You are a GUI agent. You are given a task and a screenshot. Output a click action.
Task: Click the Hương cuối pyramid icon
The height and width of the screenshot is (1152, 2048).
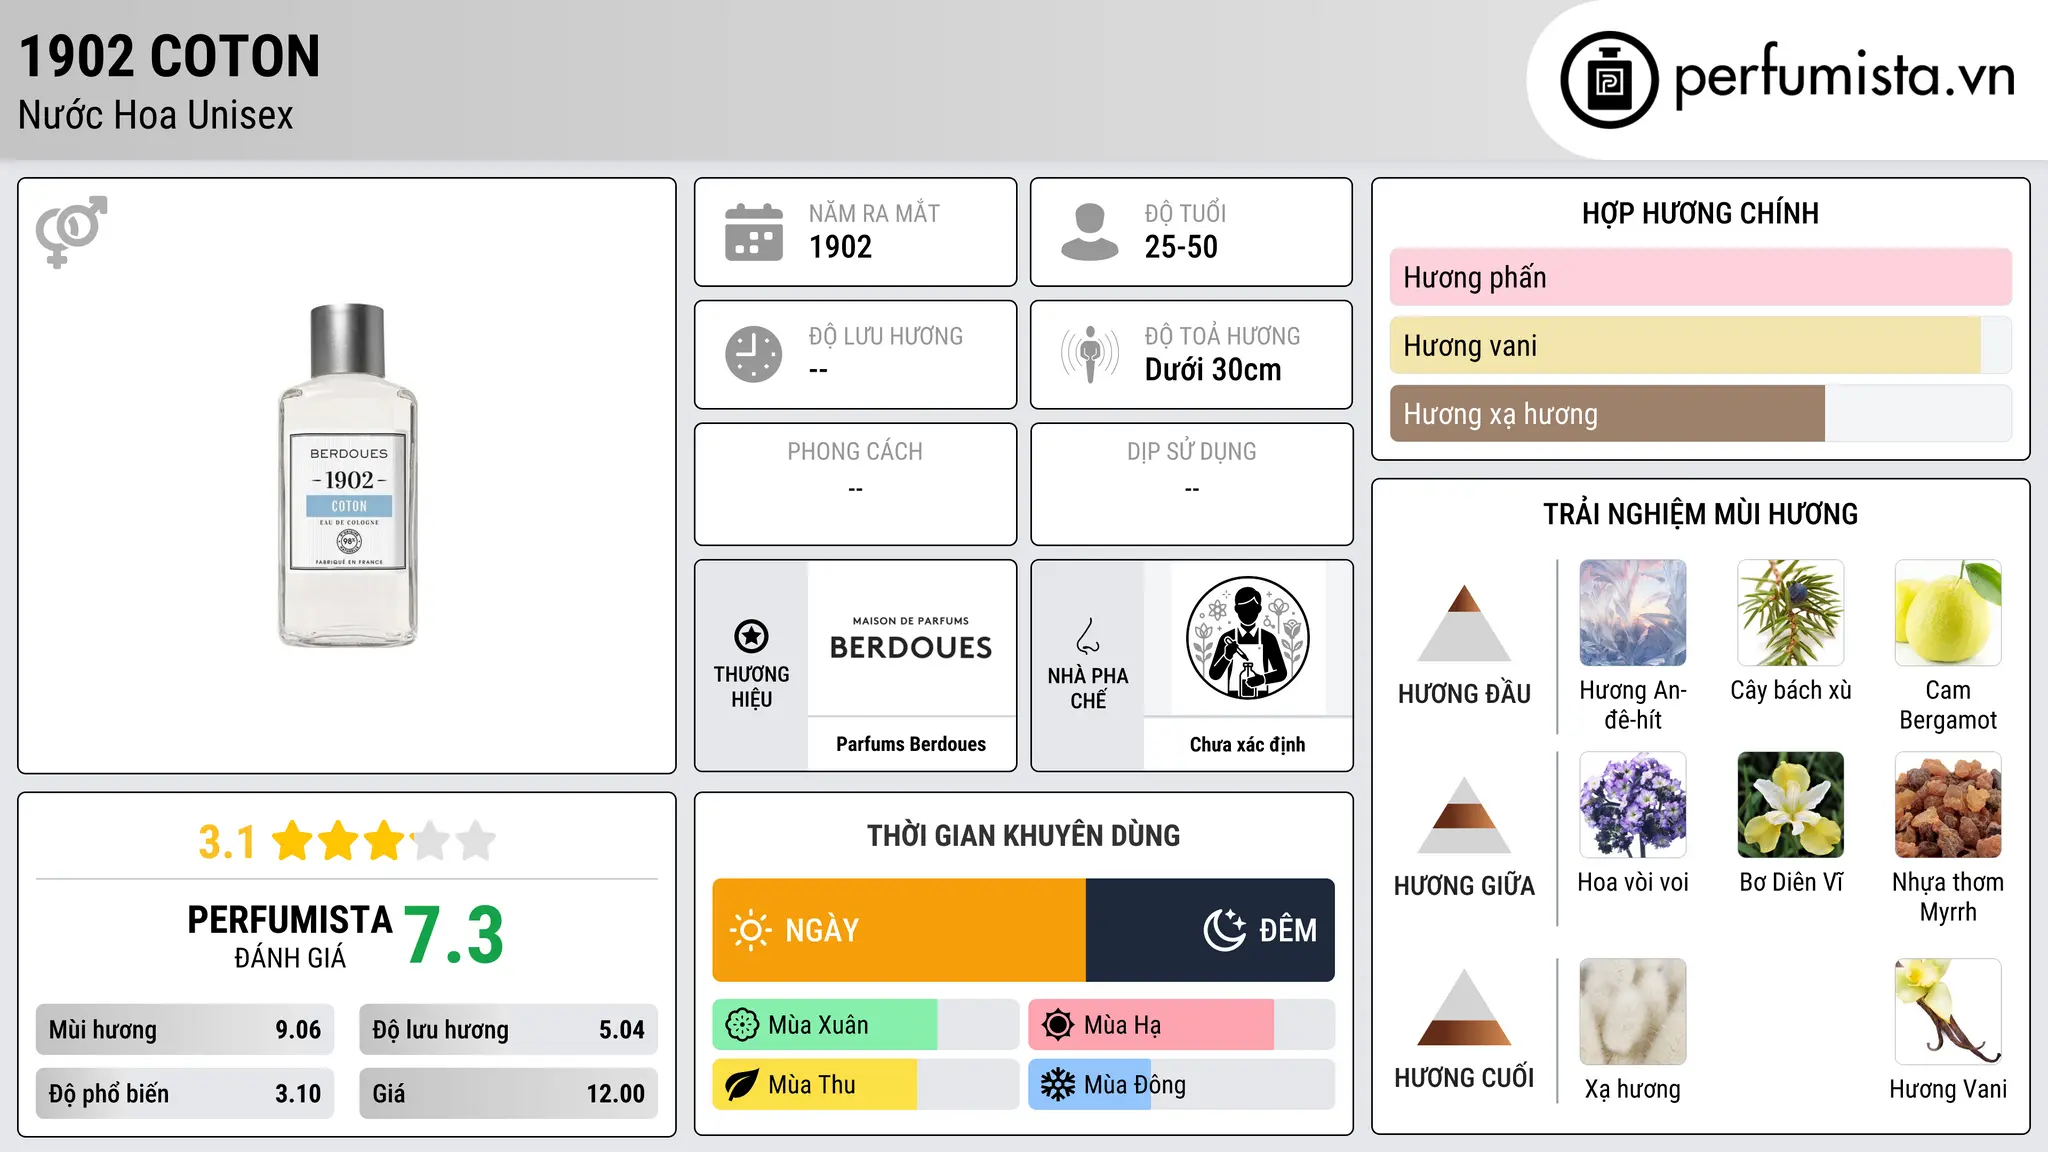click(x=1464, y=1007)
